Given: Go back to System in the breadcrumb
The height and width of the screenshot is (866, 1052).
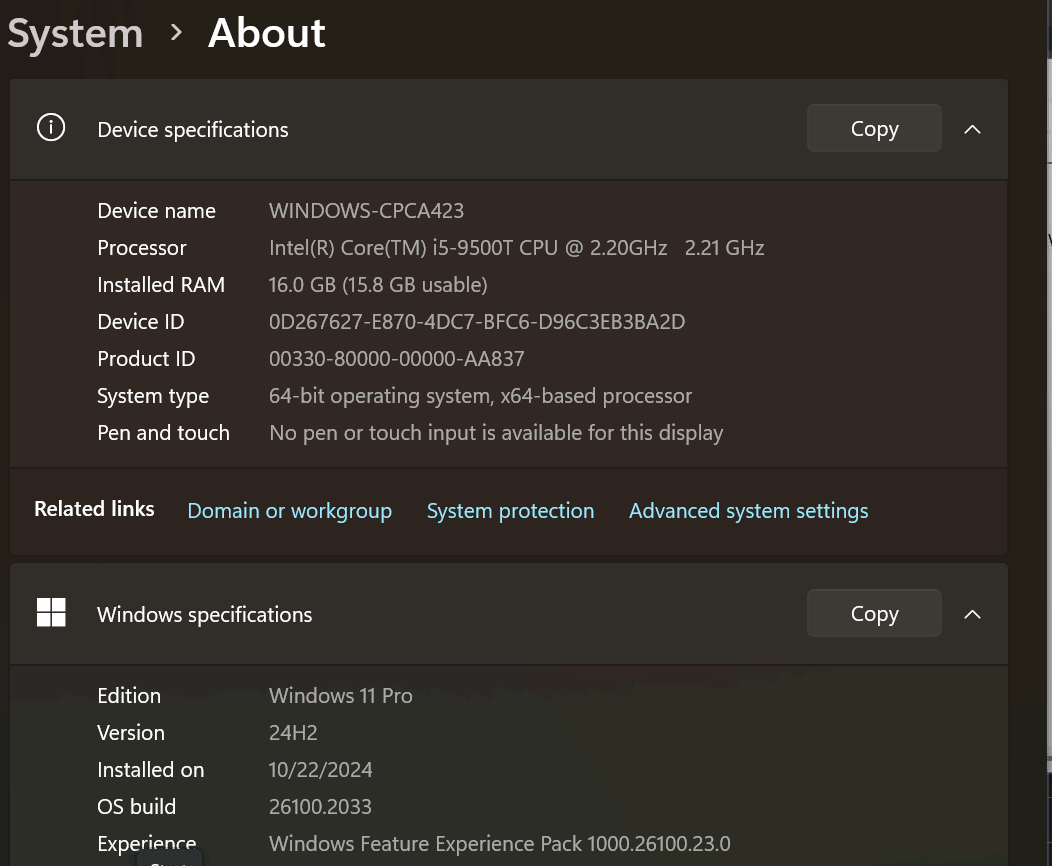Looking at the screenshot, I should click(75, 34).
